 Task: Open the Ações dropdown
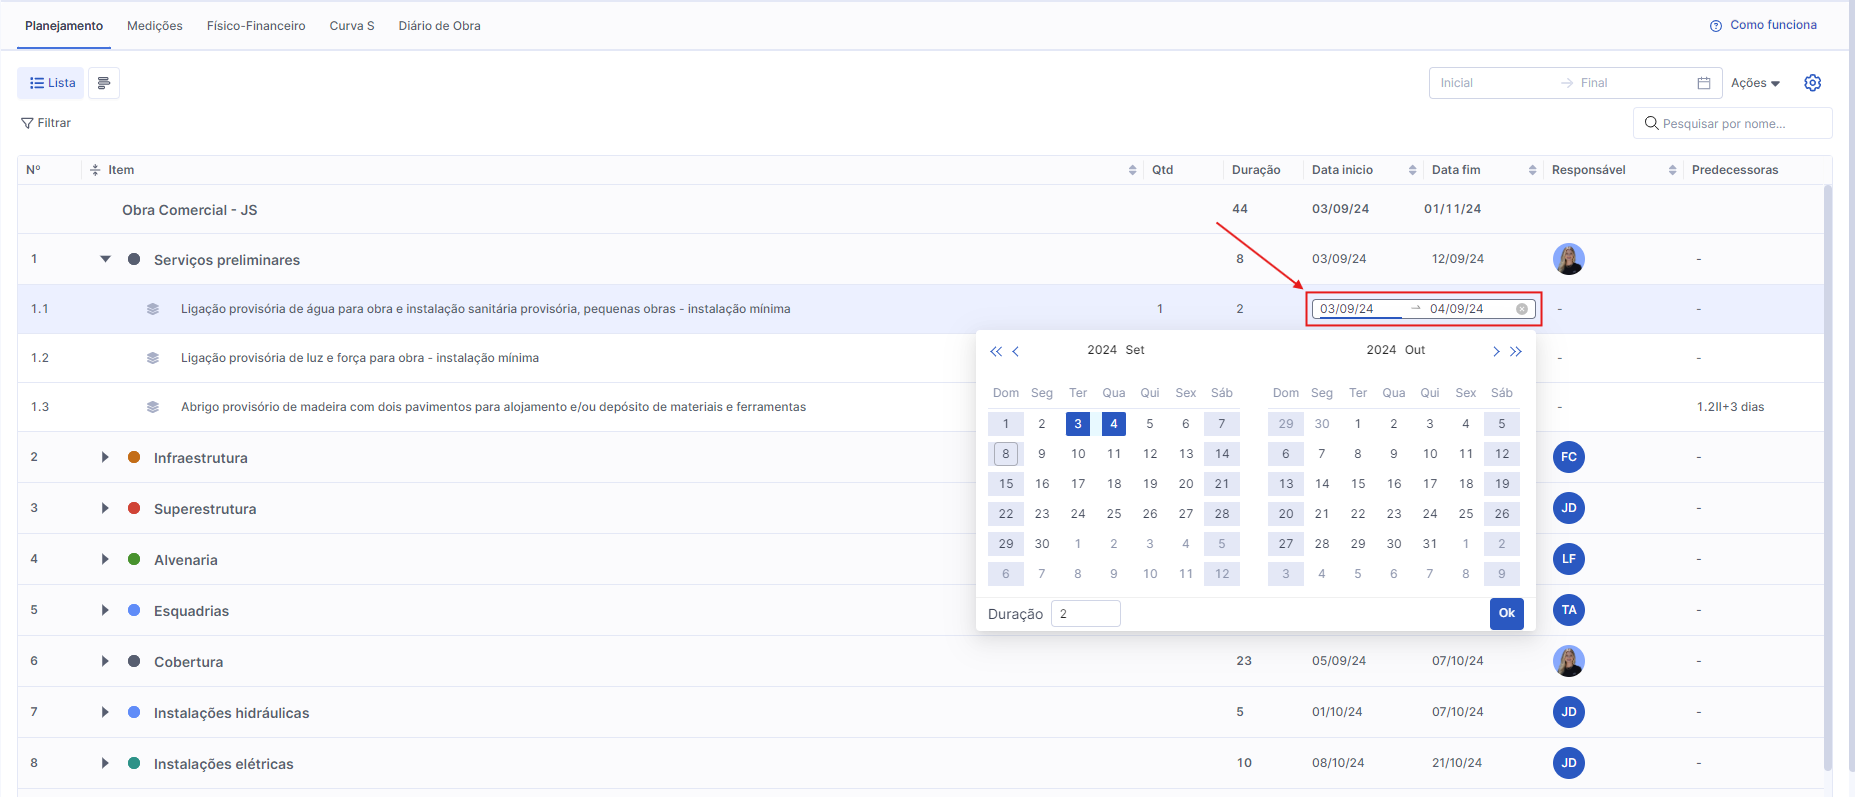coord(1755,83)
